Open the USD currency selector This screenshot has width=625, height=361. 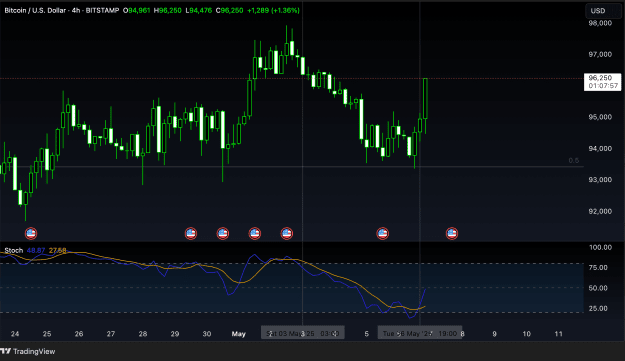pyautogui.click(x=603, y=11)
